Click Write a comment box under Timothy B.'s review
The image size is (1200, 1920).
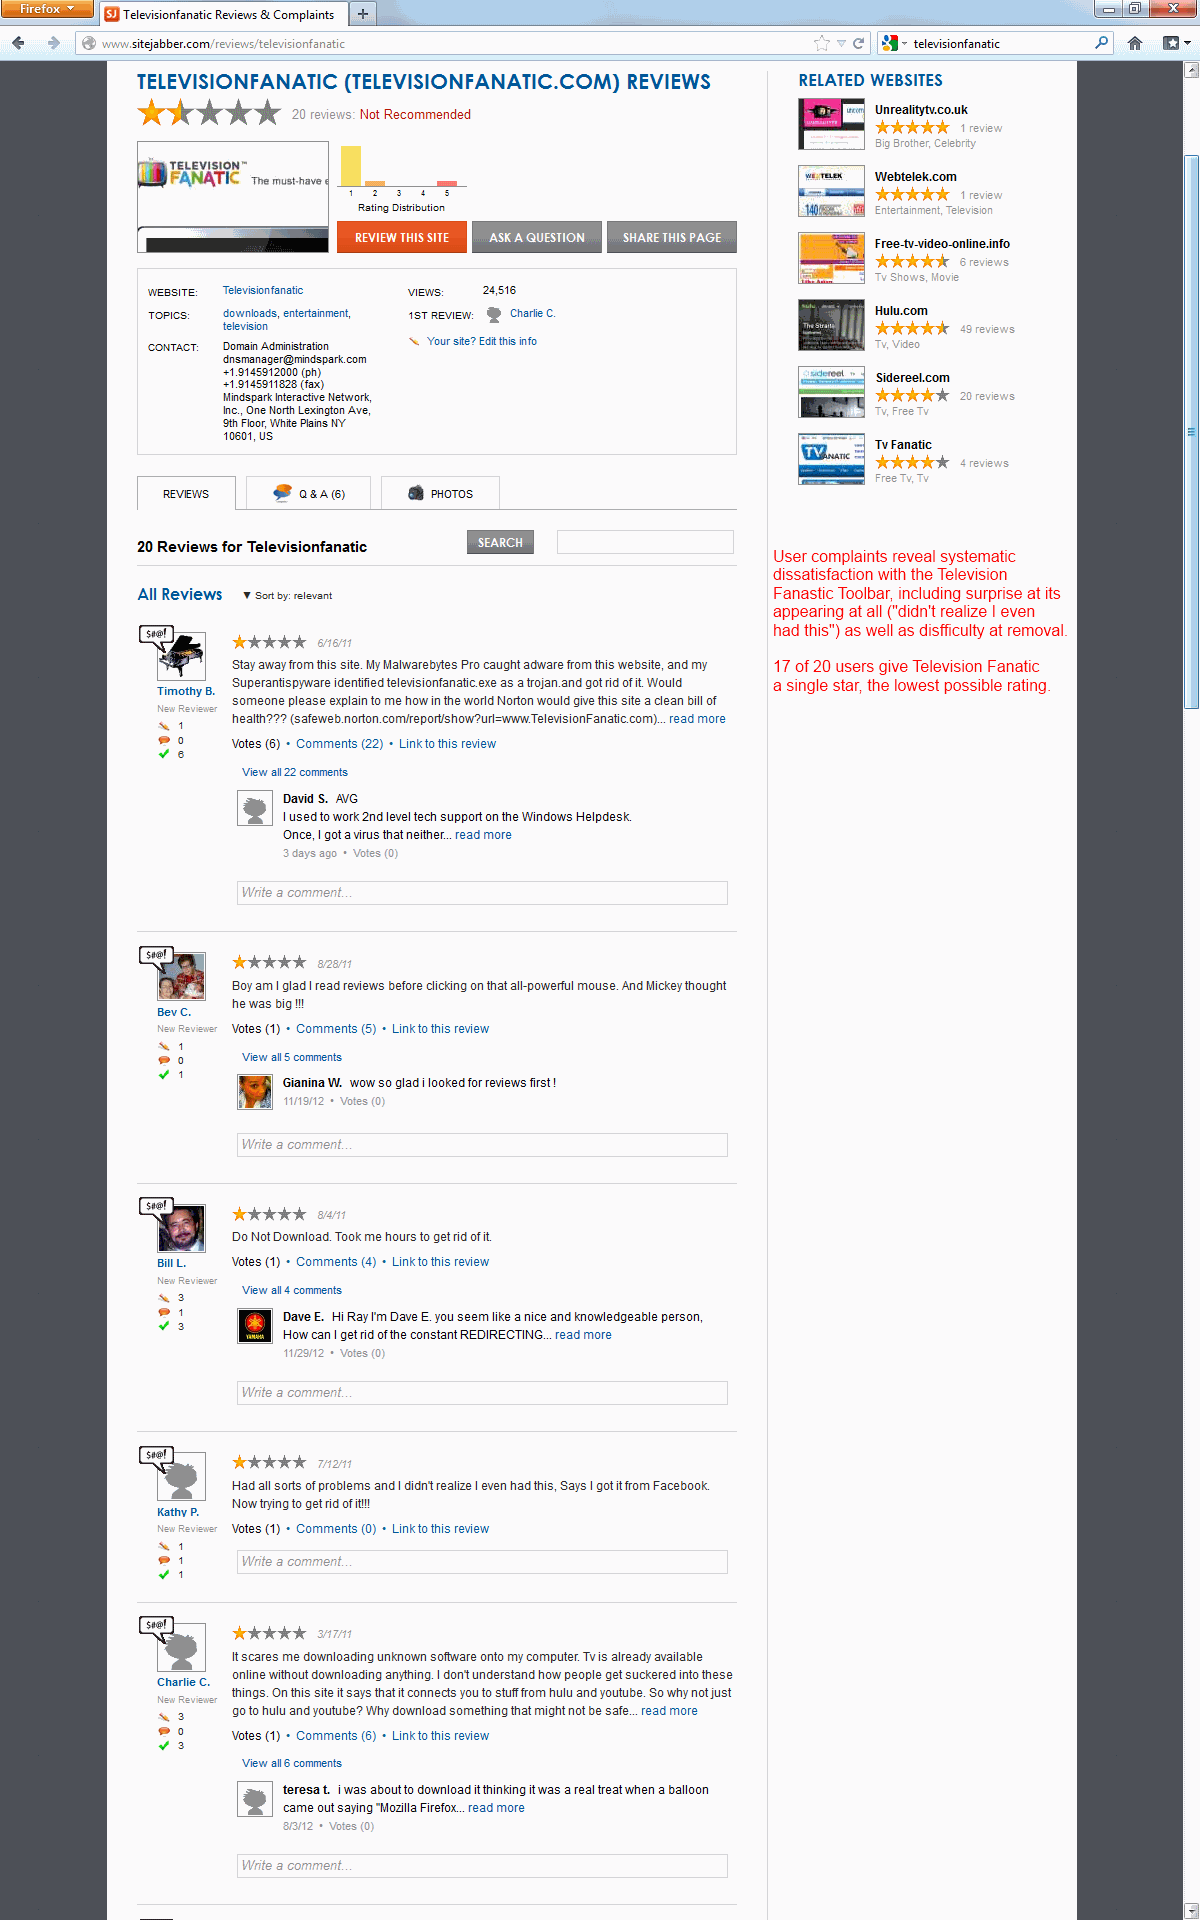(x=482, y=893)
